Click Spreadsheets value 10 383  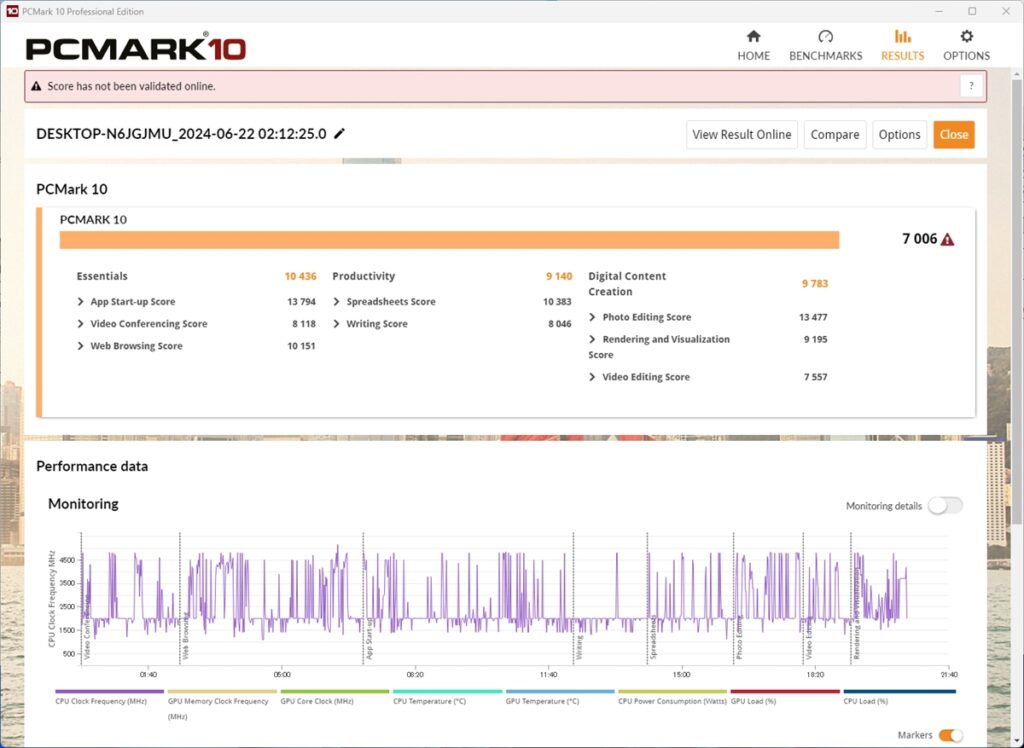click(x=557, y=302)
